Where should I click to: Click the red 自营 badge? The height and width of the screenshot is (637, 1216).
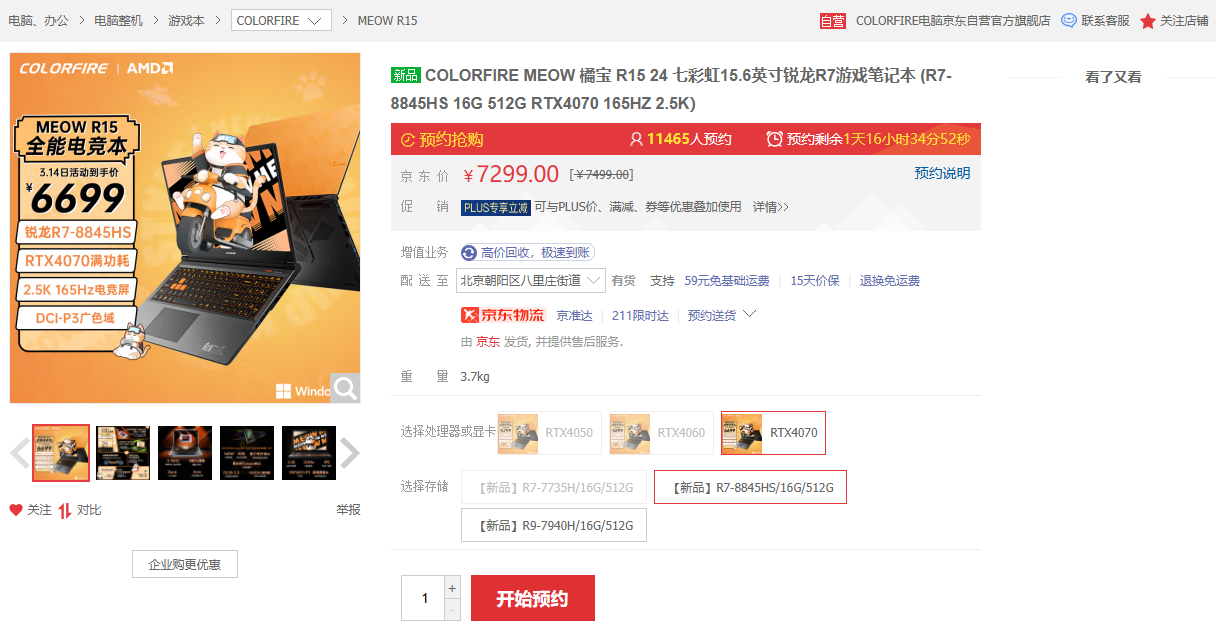(833, 21)
